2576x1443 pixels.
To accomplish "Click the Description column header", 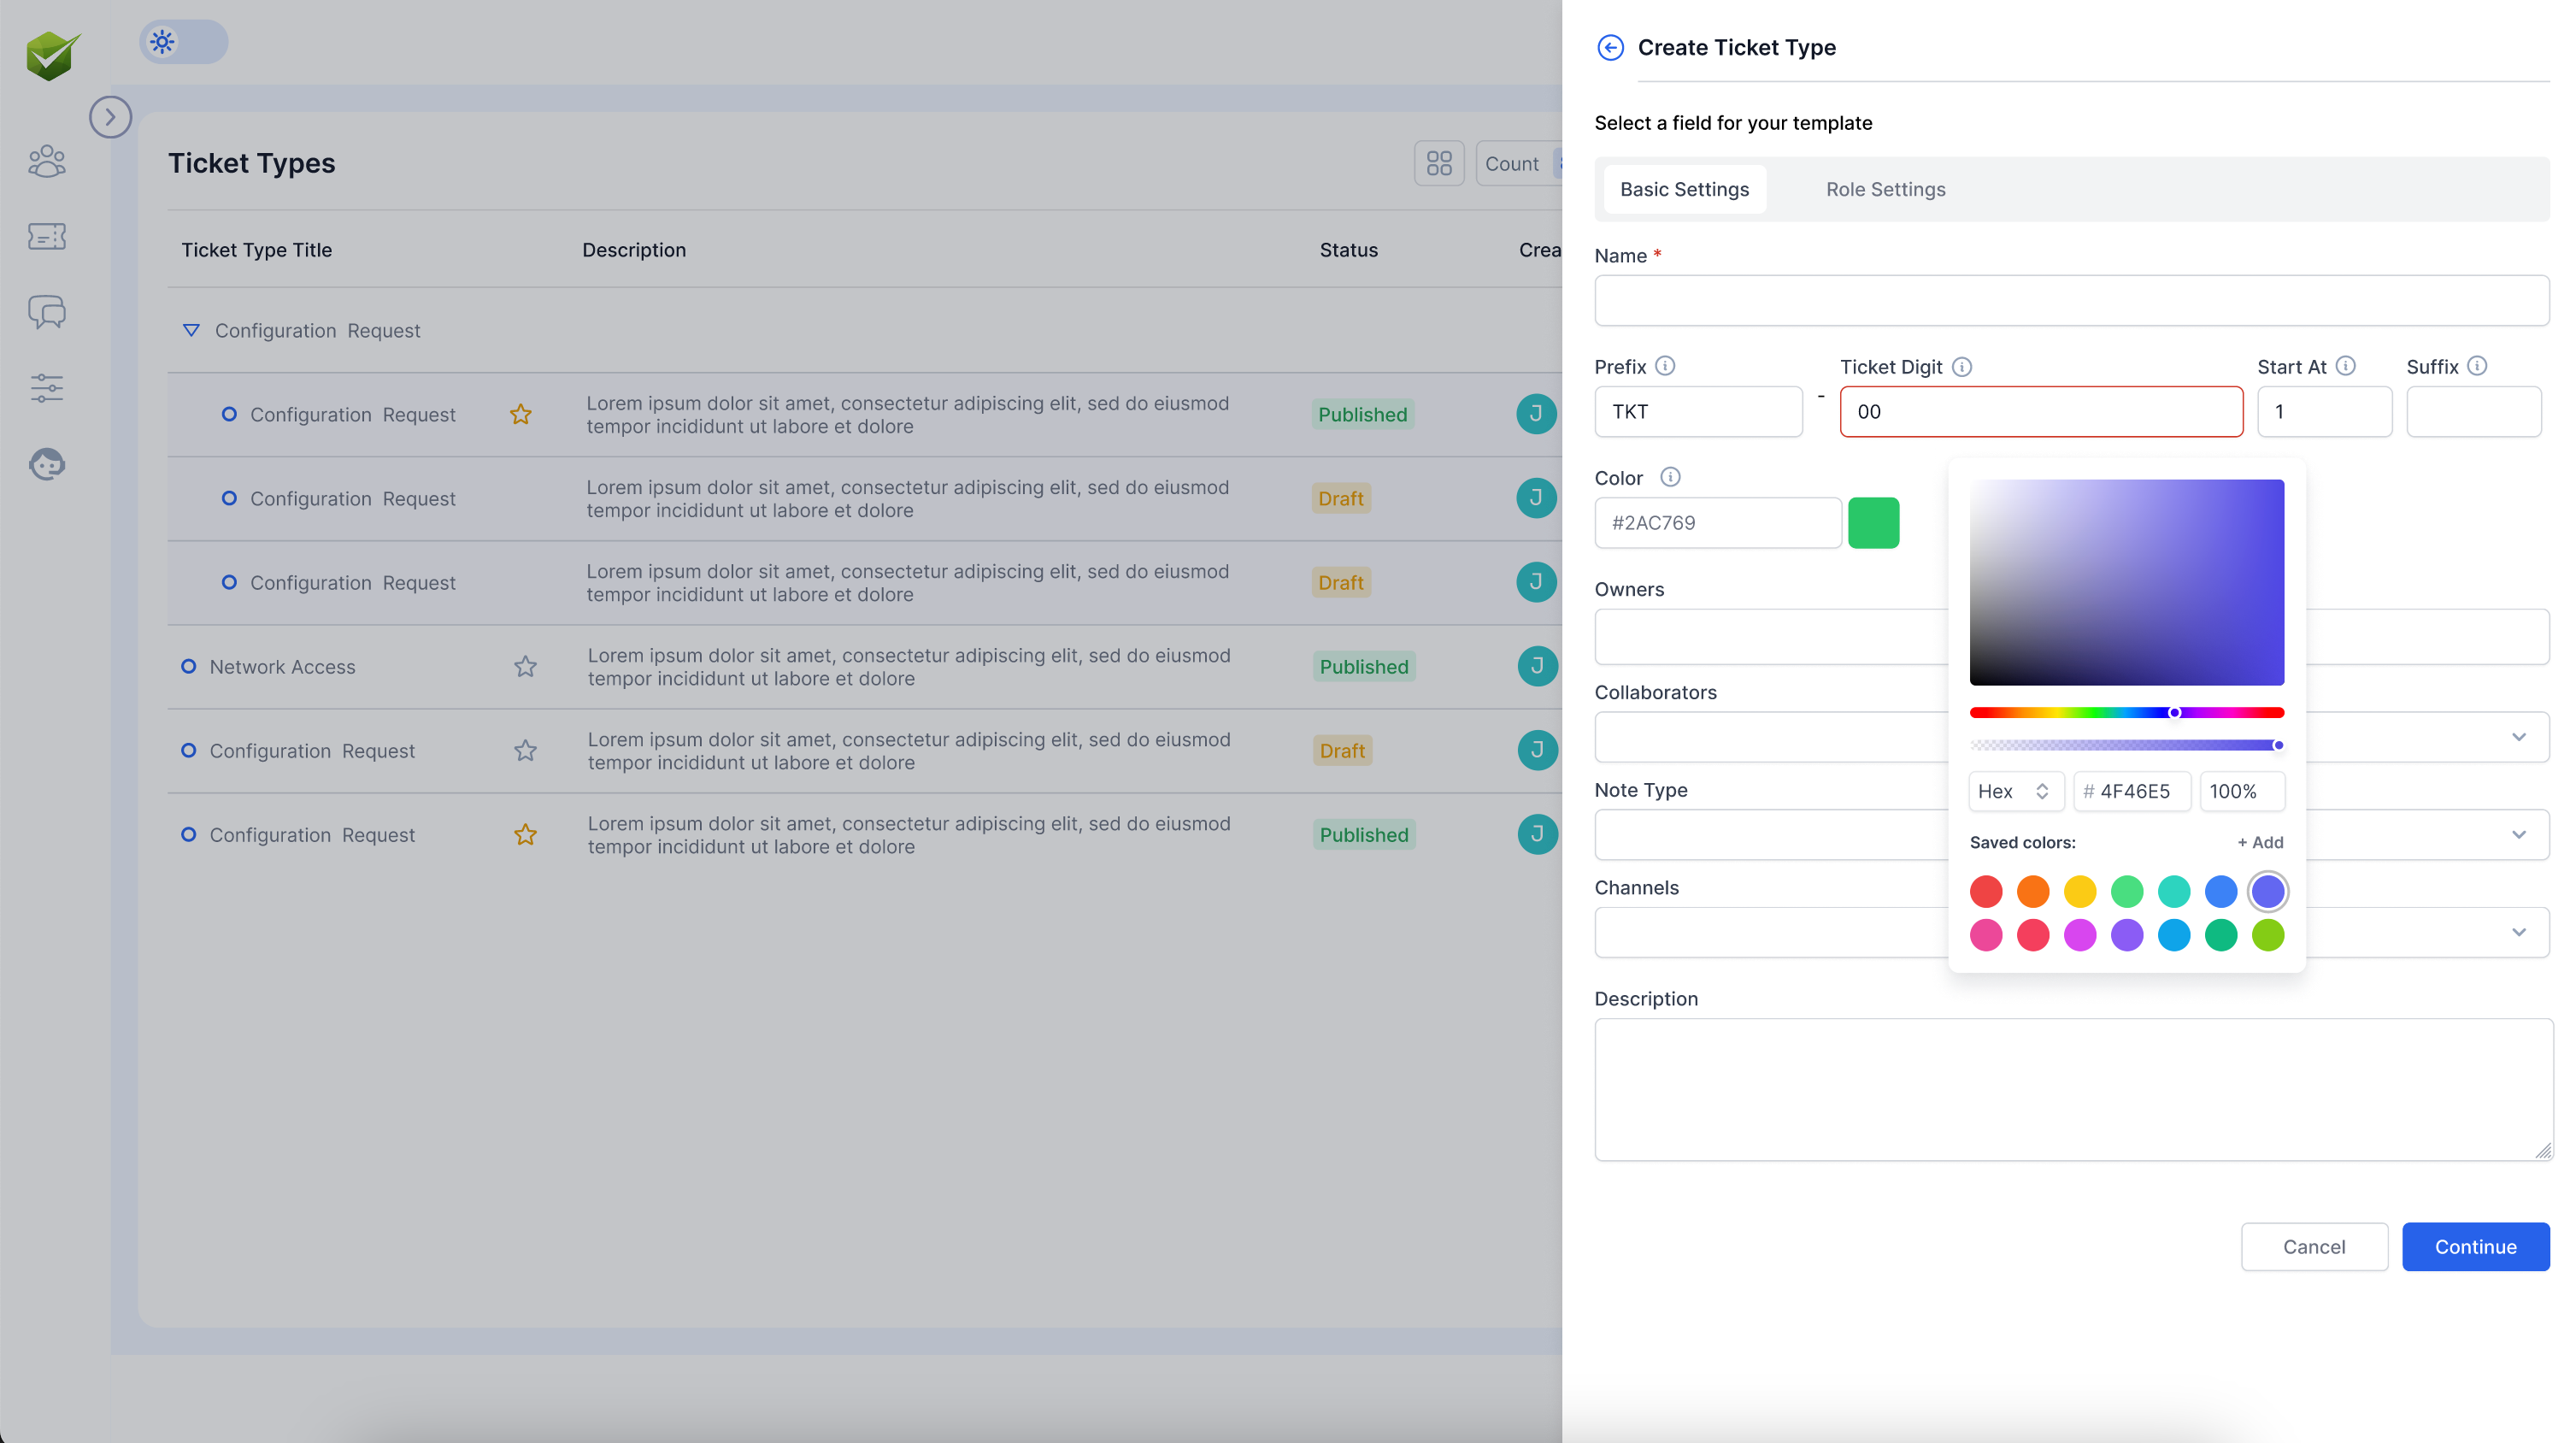I will (x=634, y=250).
